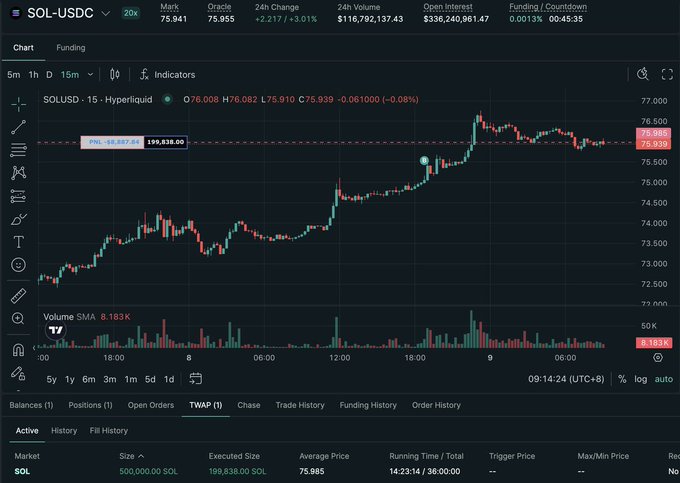
Task: Click the B buy marker on chart
Action: click(424, 161)
